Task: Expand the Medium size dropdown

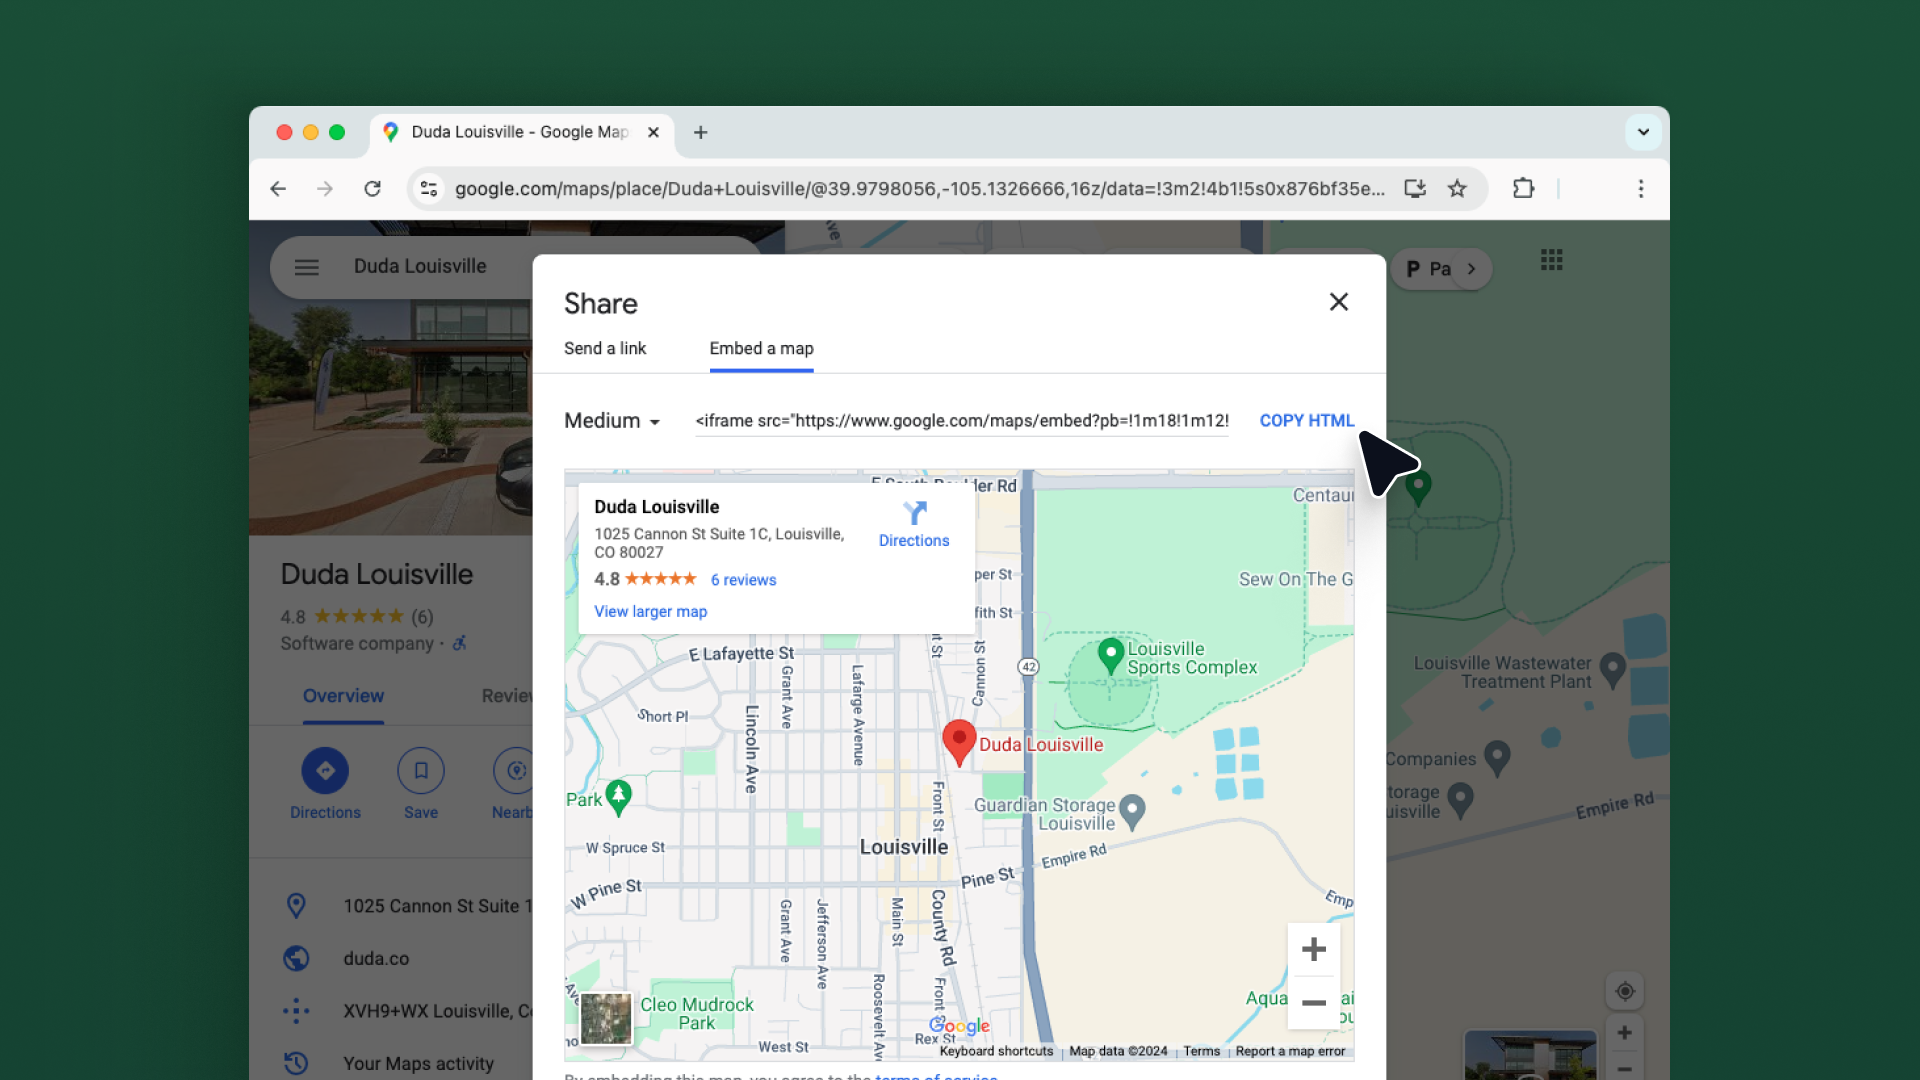Action: (x=611, y=421)
